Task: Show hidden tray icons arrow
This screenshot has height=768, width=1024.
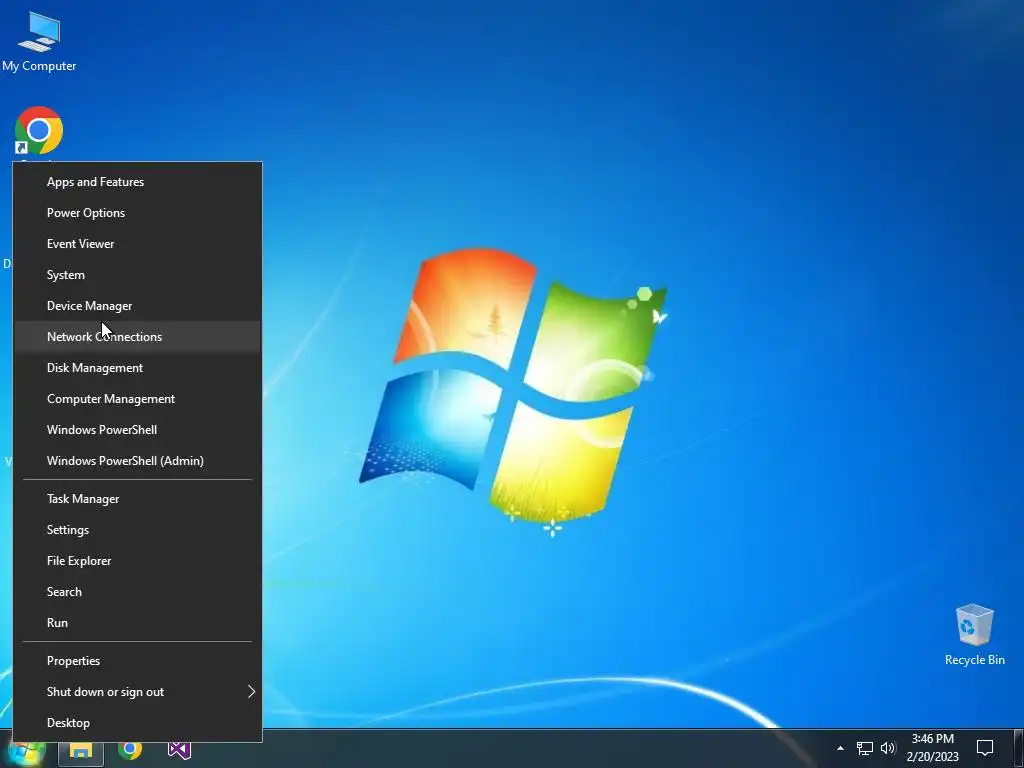Action: [840, 748]
